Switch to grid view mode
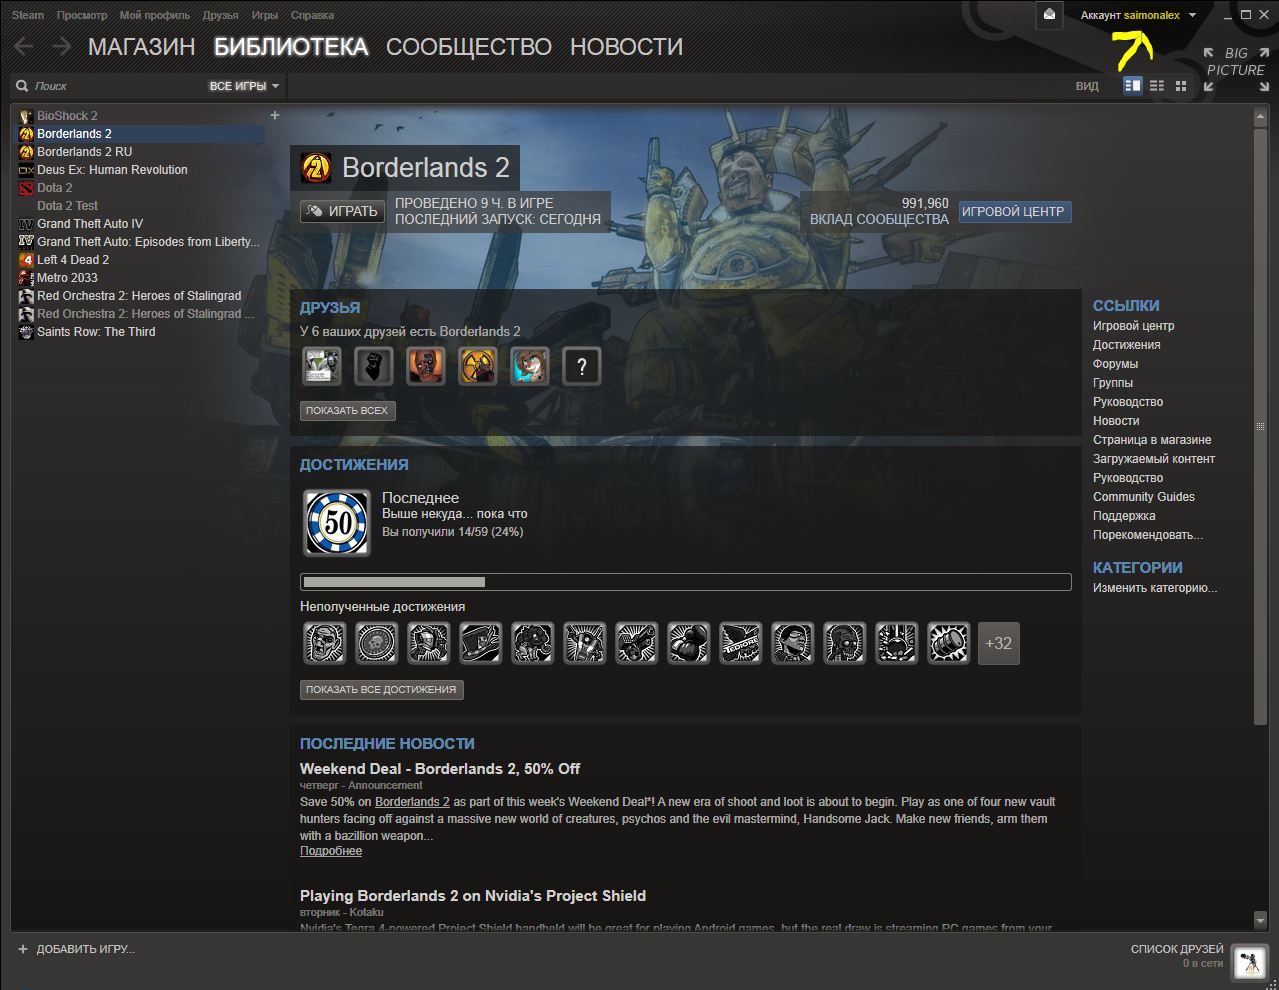Screen dimensions: 1279x990 1181,86
